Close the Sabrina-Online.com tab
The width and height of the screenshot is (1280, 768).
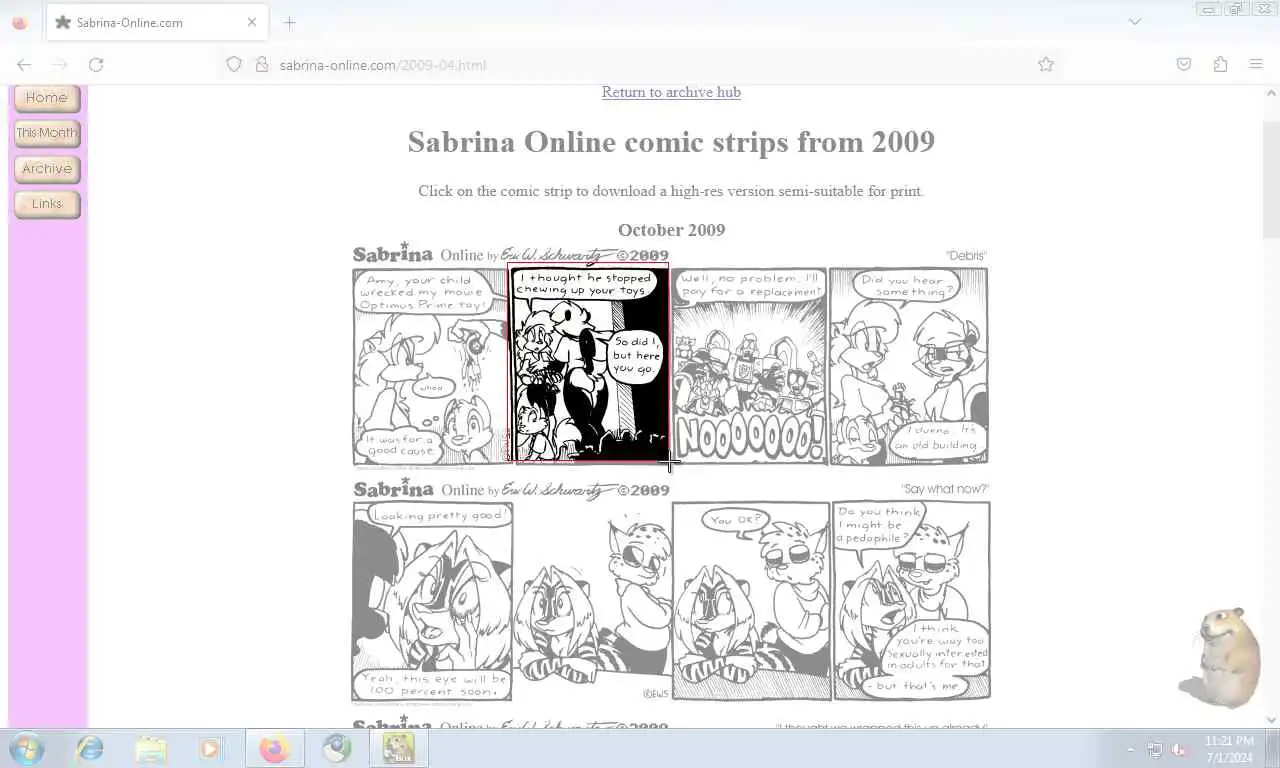coord(252,22)
